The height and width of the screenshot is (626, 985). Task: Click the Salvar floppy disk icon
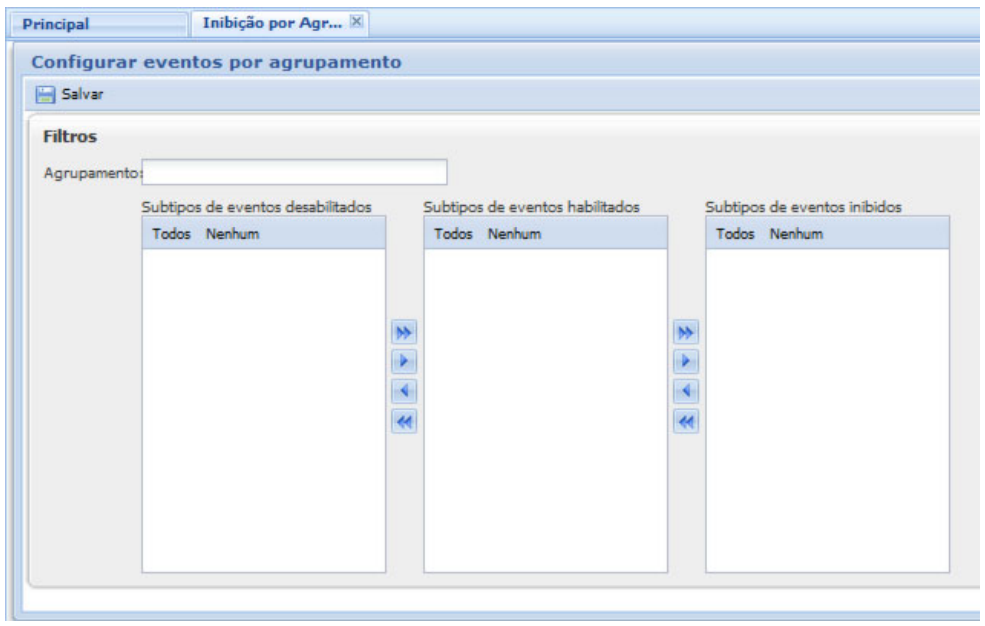44,95
